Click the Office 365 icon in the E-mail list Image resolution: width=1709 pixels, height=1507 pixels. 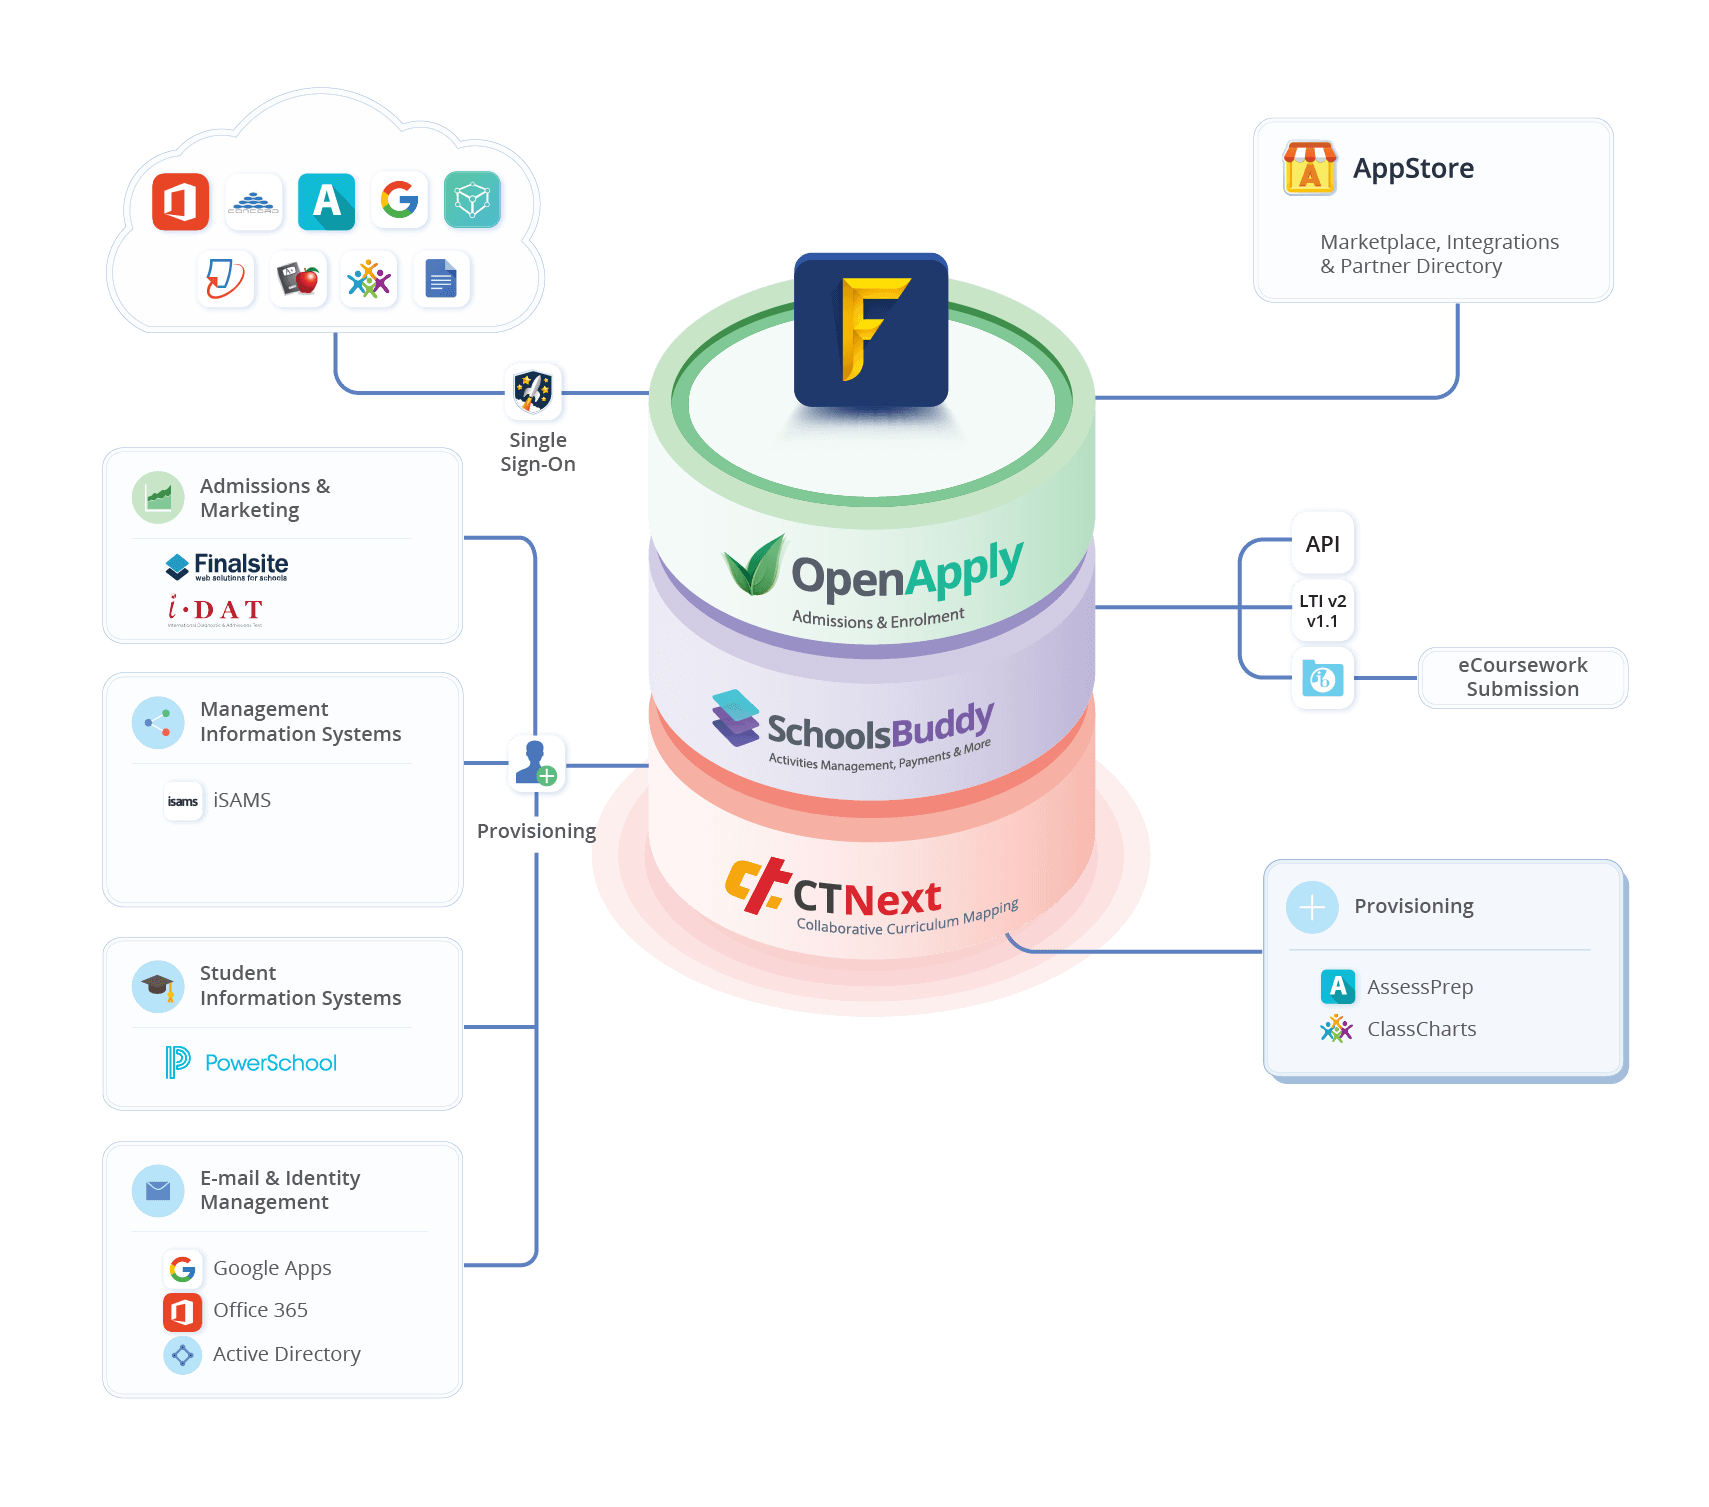coord(183,1311)
